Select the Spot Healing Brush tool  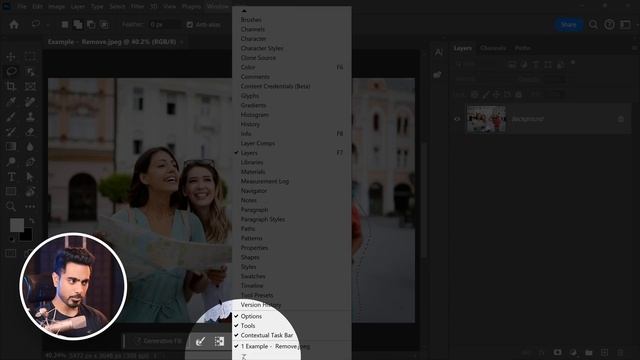pos(30,102)
